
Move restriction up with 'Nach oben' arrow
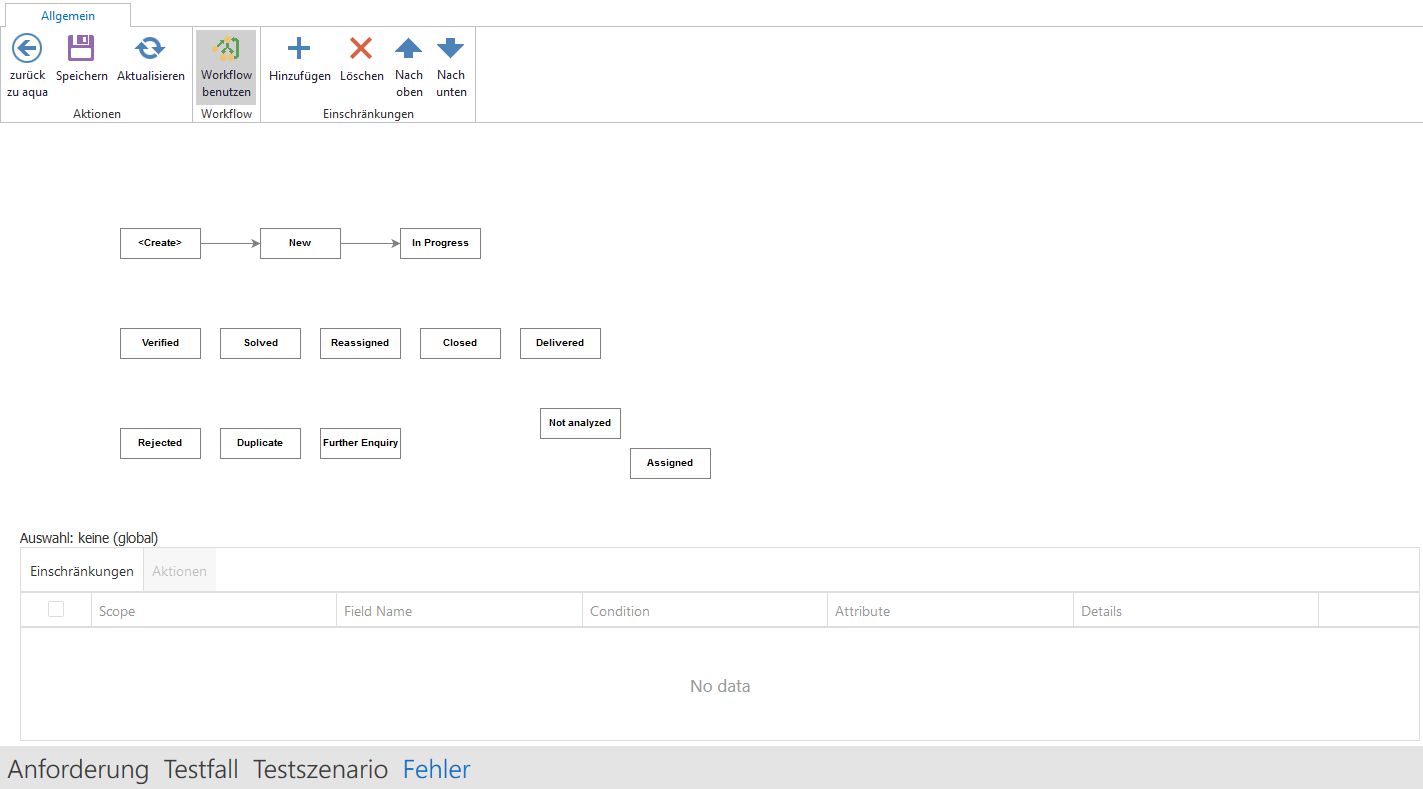coord(408,49)
